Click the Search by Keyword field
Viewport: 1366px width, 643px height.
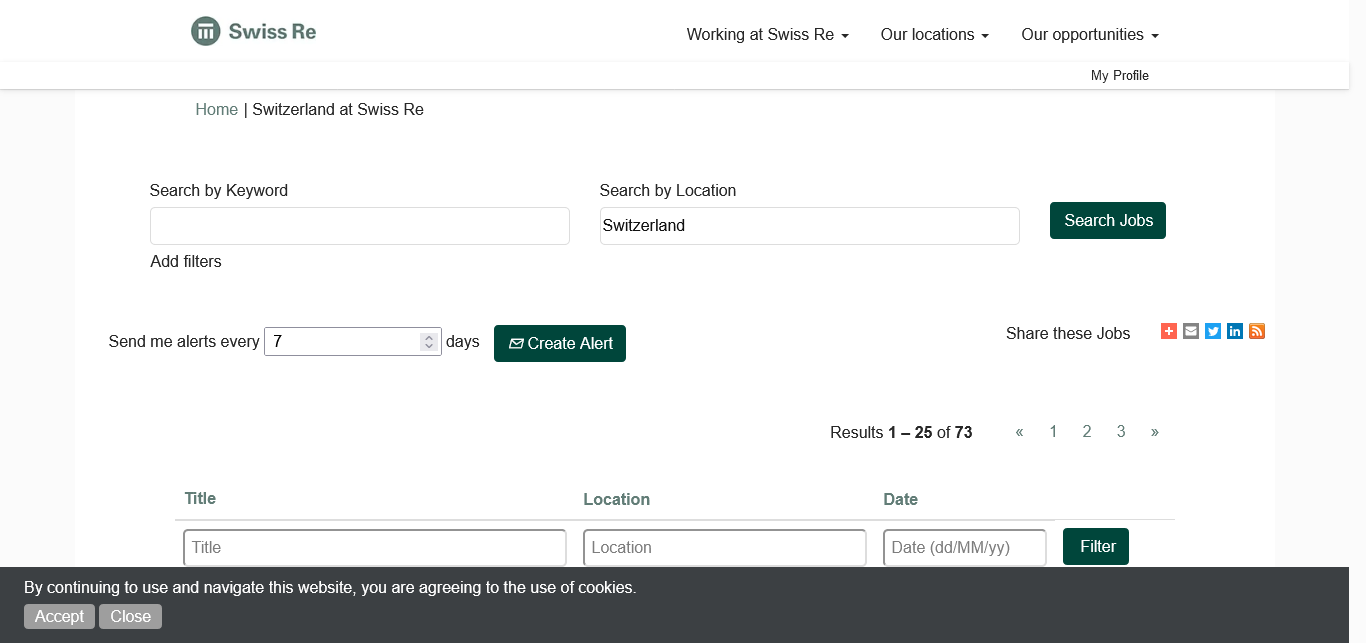click(x=359, y=226)
